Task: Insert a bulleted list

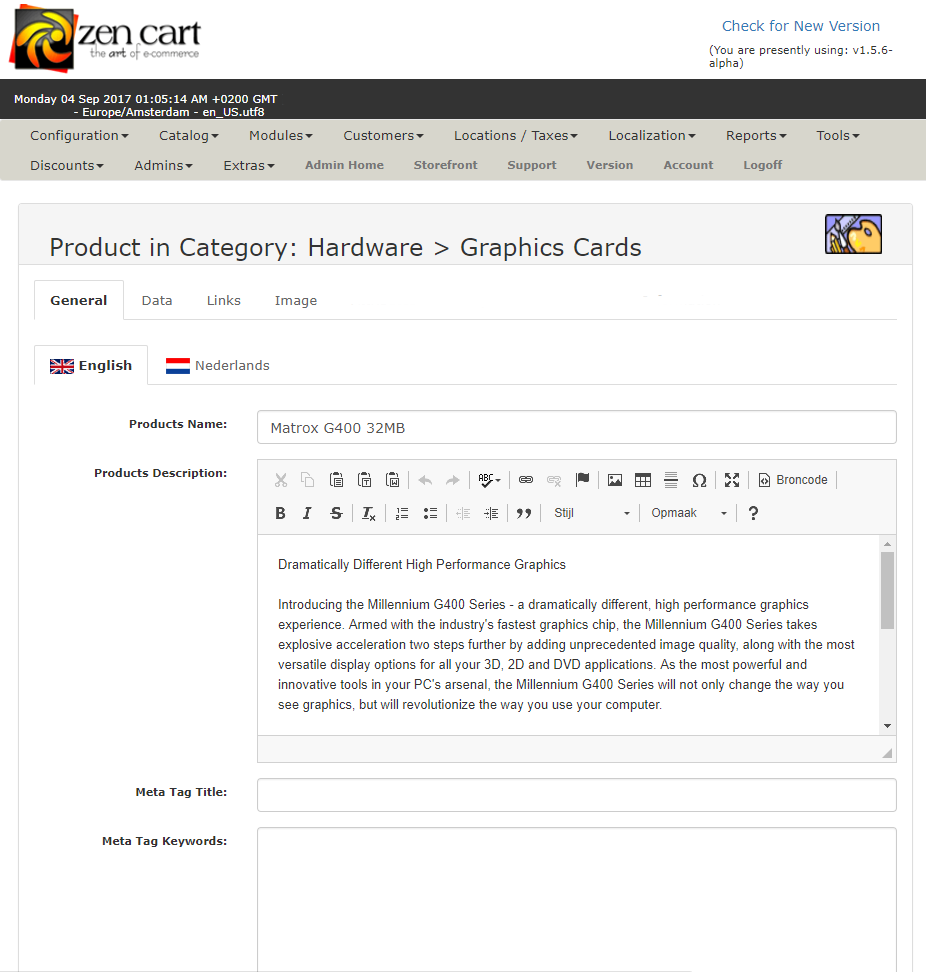Action: point(430,513)
